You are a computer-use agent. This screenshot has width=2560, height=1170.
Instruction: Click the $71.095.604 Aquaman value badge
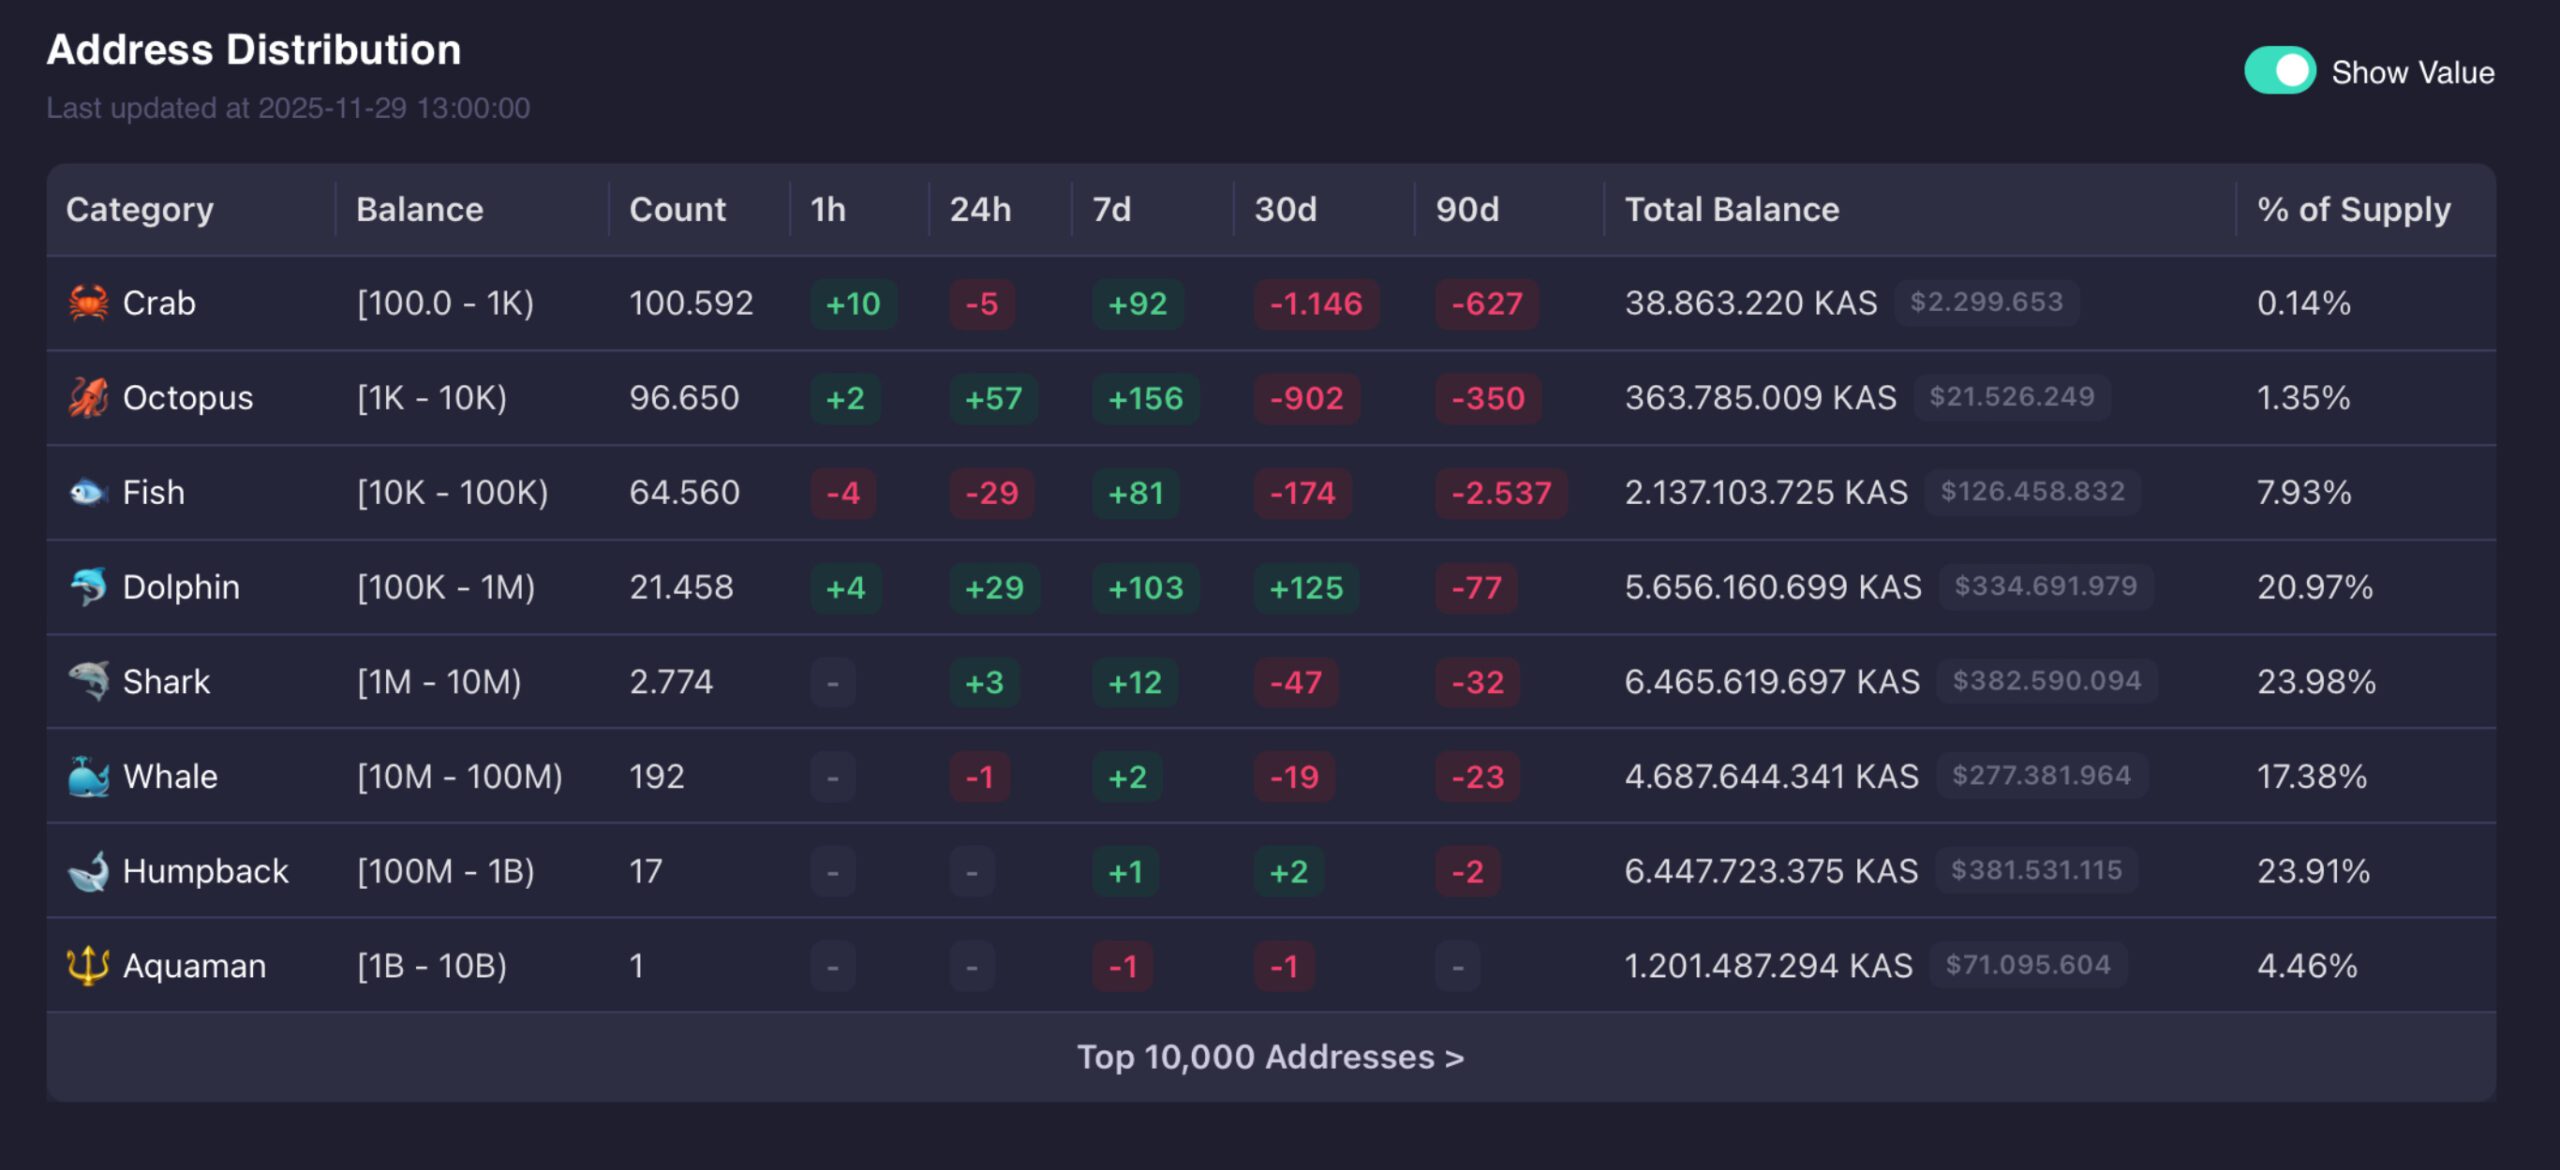(x=2027, y=965)
